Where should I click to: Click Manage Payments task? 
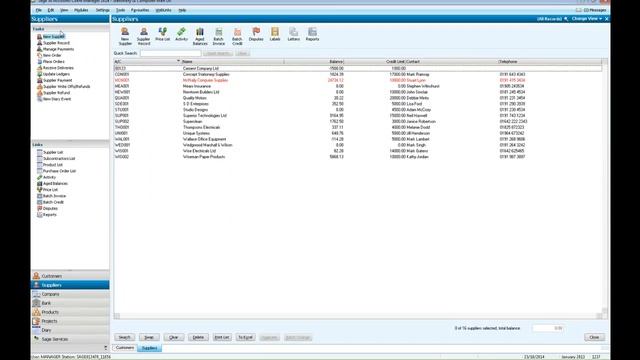point(56,49)
